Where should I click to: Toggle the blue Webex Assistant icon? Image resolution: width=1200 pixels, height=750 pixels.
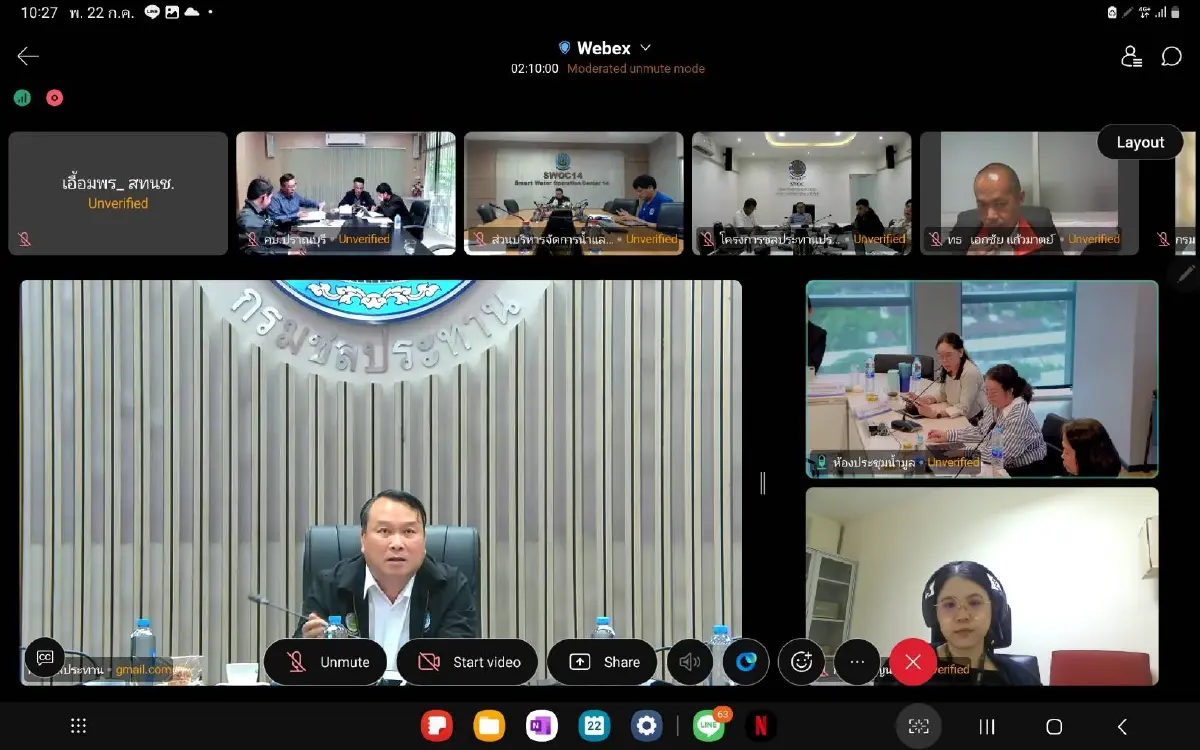click(746, 662)
